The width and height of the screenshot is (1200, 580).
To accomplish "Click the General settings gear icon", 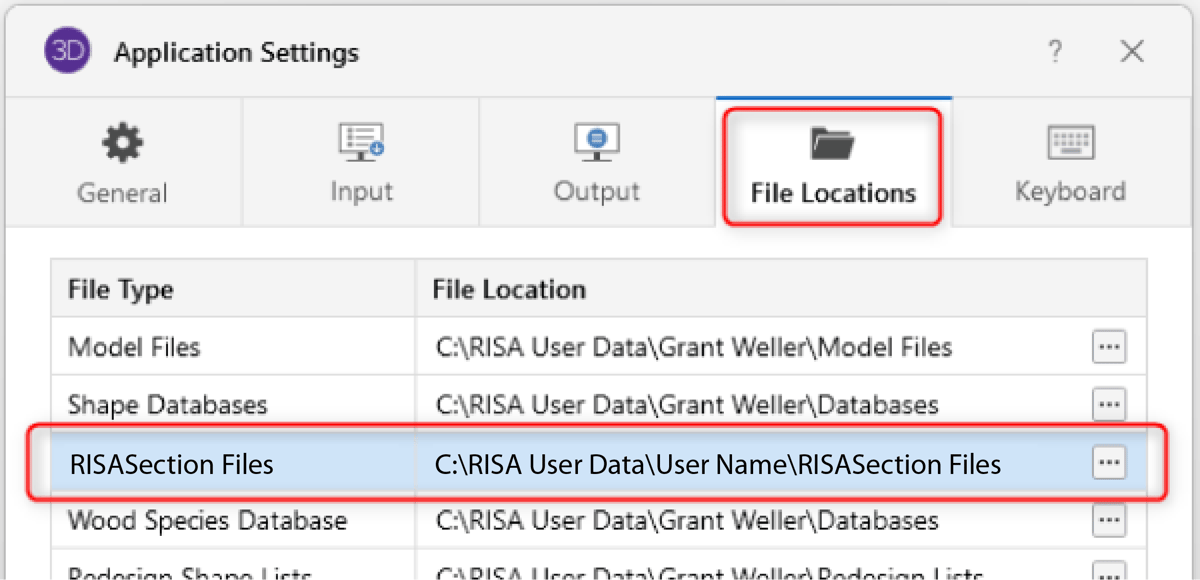I will pyautogui.click(x=122, y=142).
